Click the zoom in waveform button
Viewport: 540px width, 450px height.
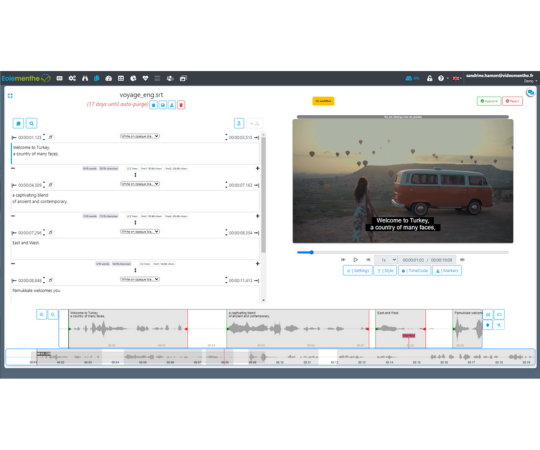click(x=41, y=314)
